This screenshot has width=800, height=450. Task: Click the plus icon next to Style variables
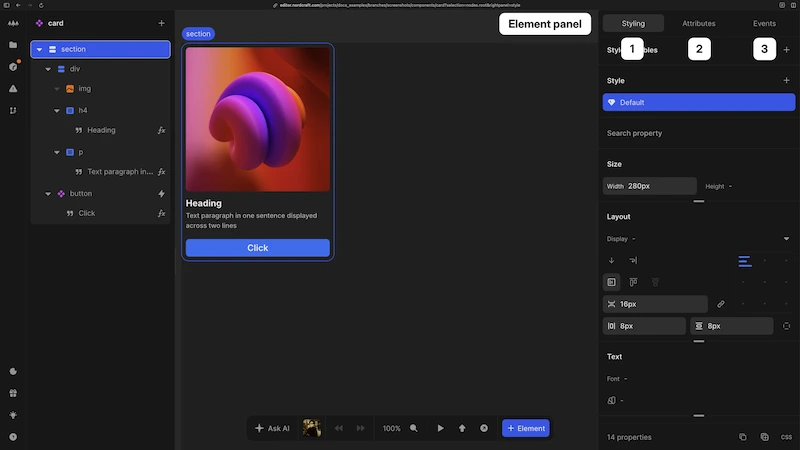[x=786, y=49]
